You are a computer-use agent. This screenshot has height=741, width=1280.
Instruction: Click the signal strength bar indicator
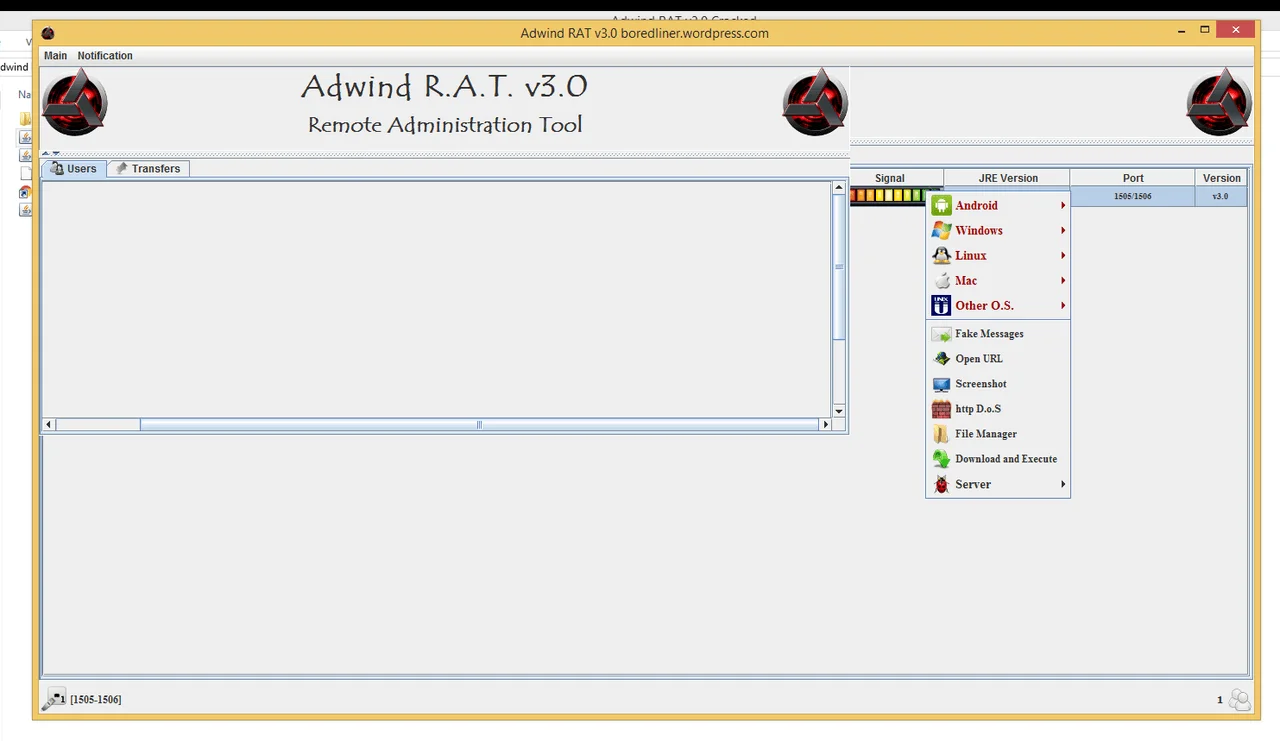point(886,195)
